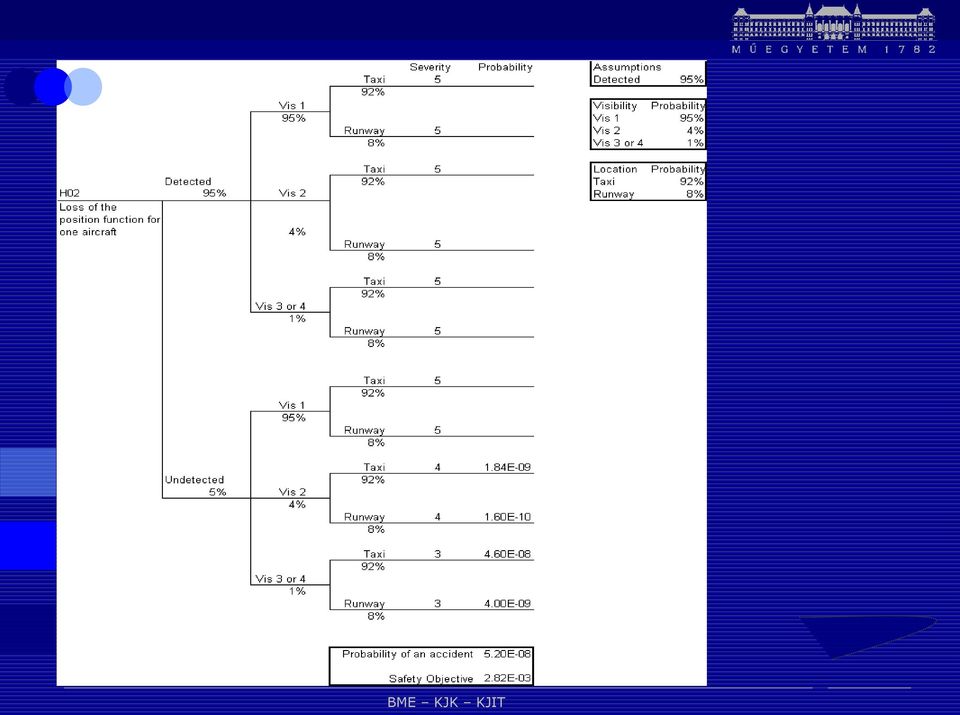Click the probability value "1.60E-10"
960x715 pixels.
click(x=508, y=517)
